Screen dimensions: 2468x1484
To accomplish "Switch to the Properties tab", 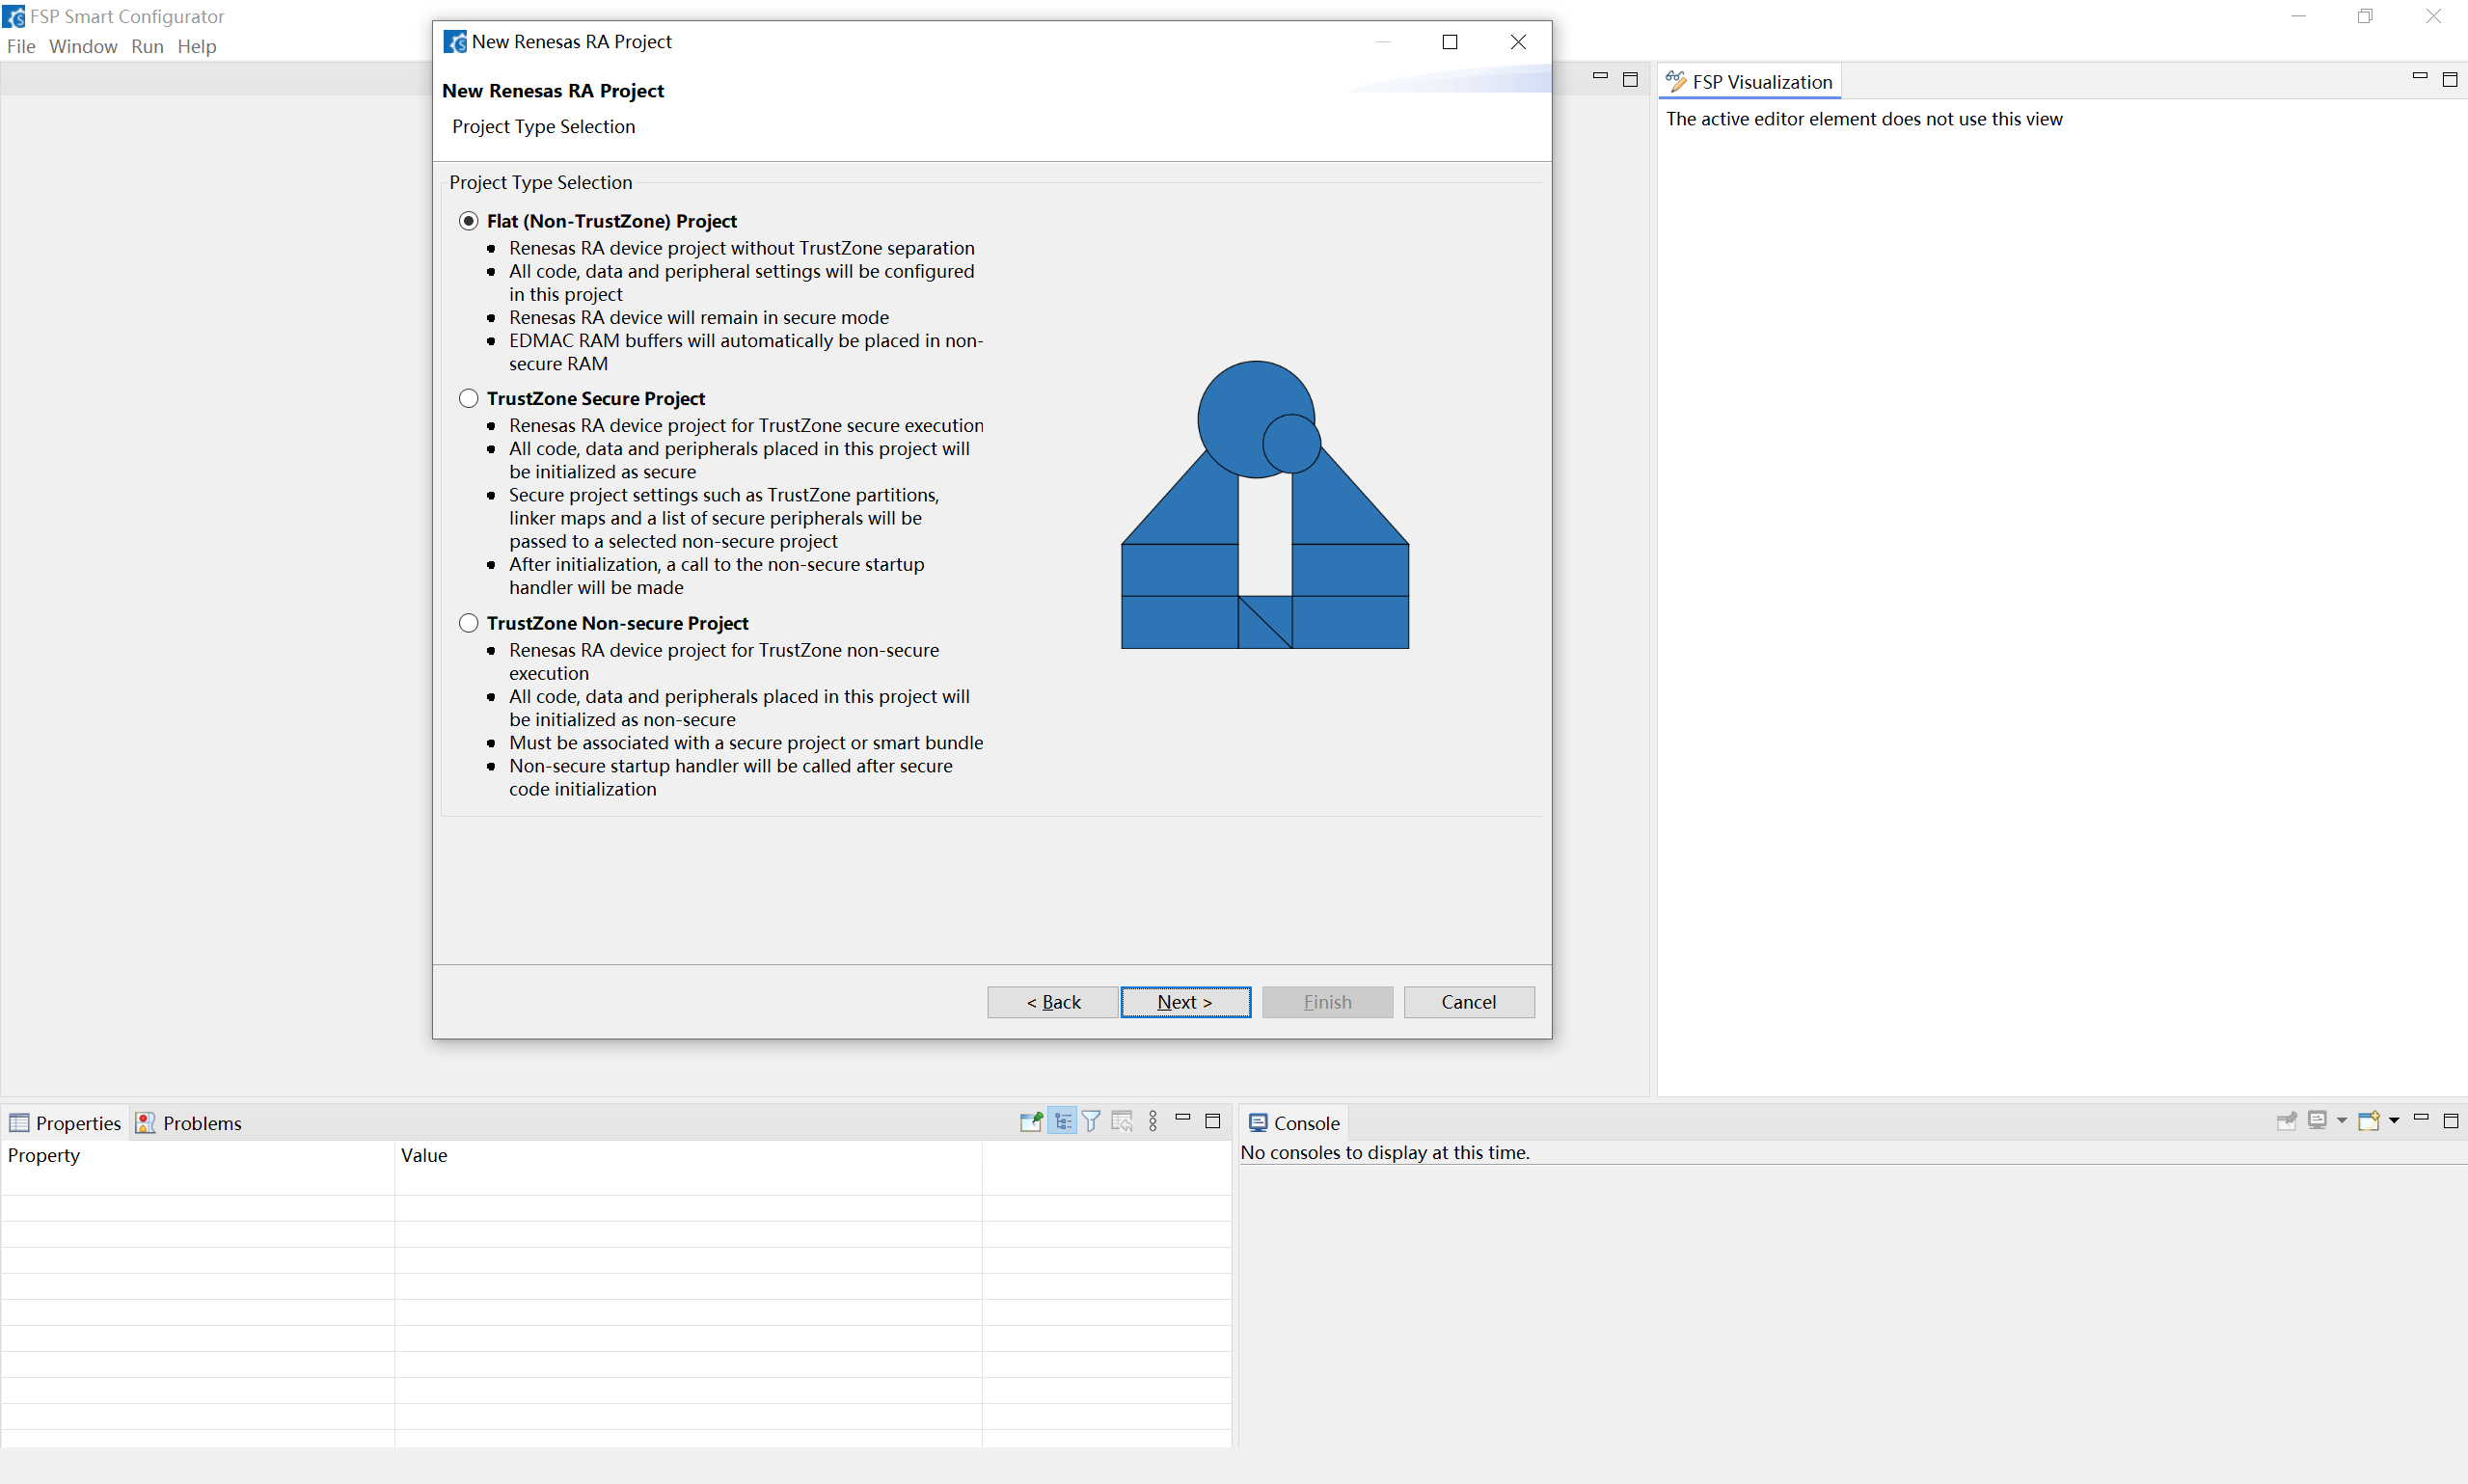I will pyautogui.click(x=65, y=1123).
